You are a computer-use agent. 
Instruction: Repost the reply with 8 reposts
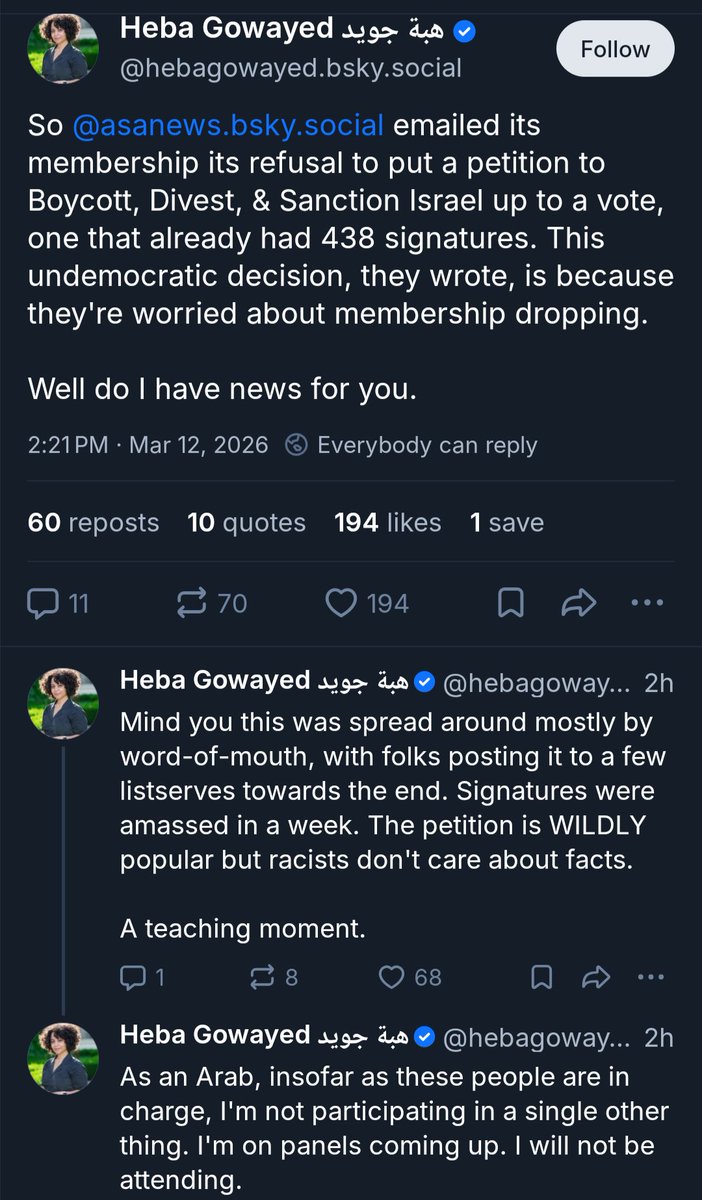pos(259,976)
